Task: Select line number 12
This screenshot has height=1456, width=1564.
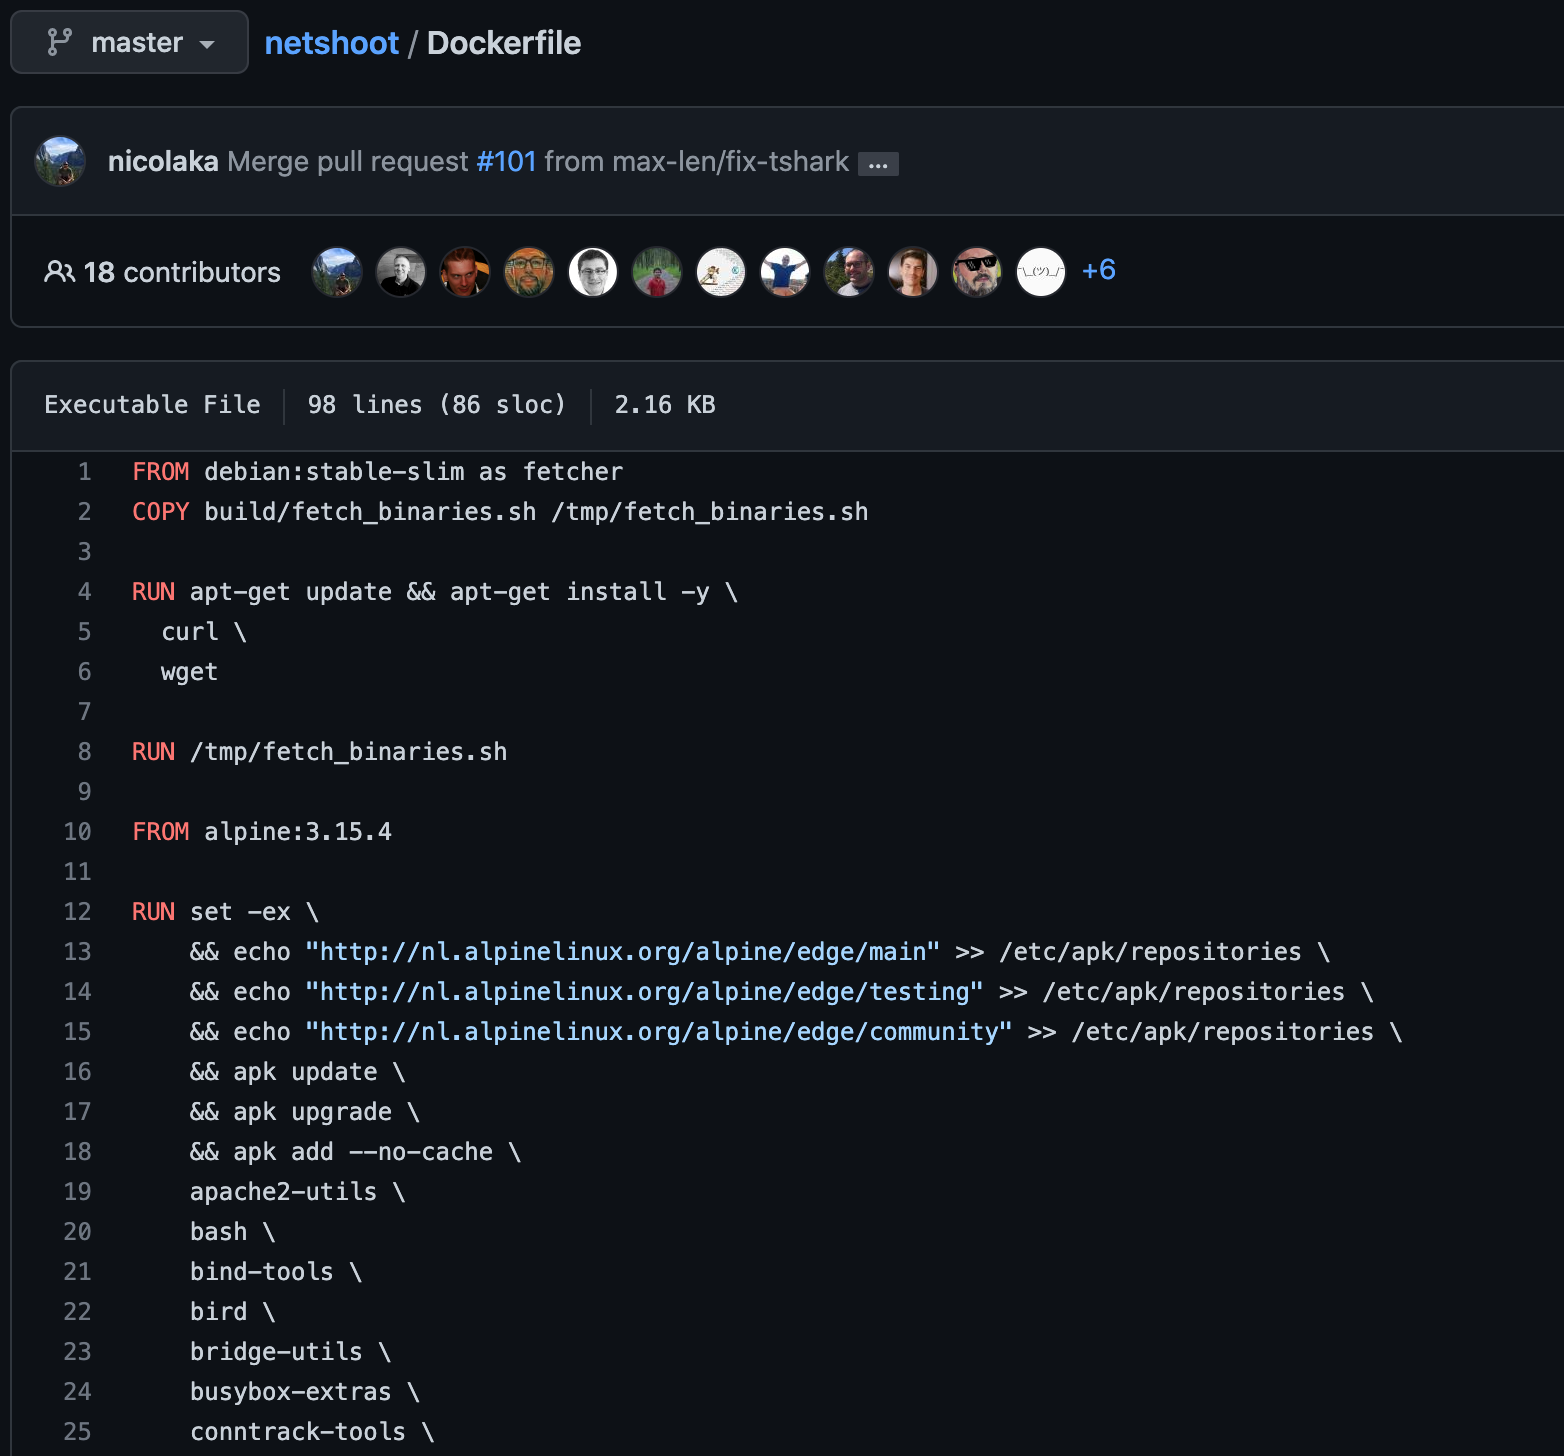Action: coord(78,912)
